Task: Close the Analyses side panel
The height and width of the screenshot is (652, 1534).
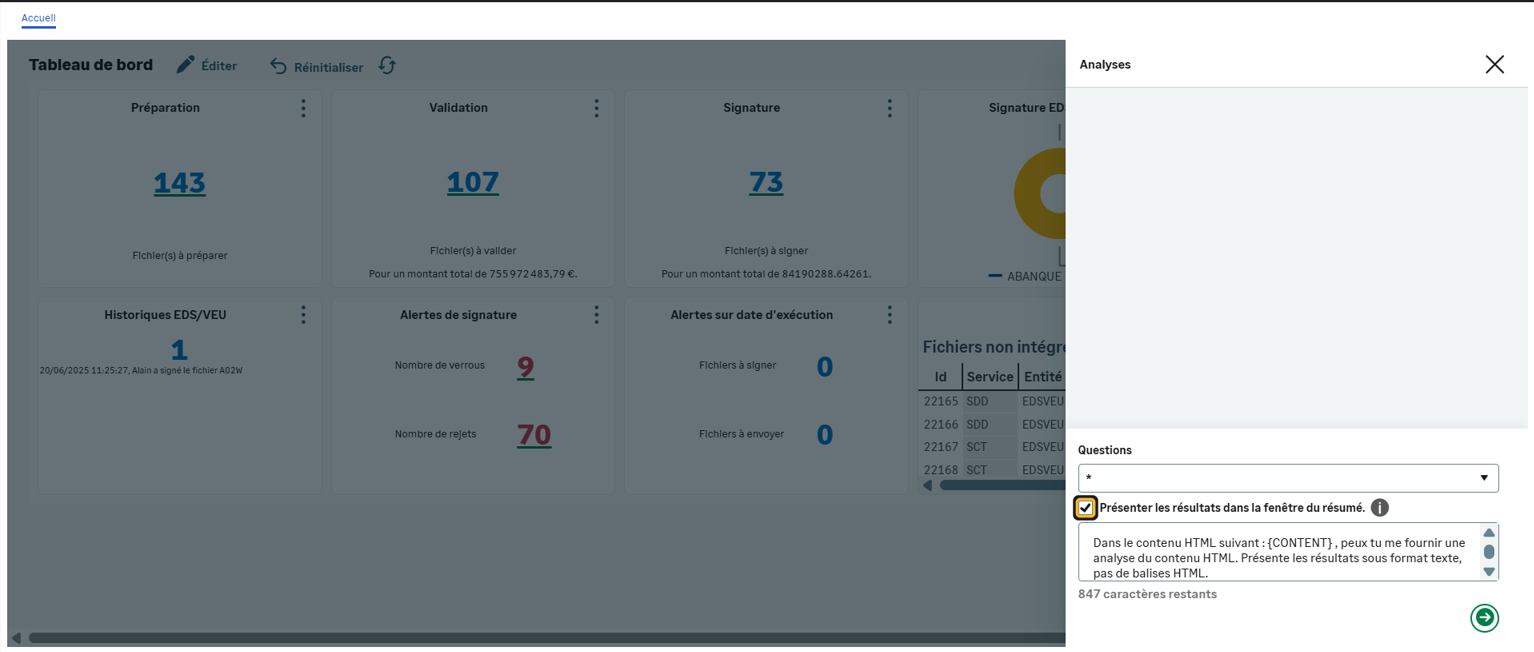Action: coord(1494,64)
